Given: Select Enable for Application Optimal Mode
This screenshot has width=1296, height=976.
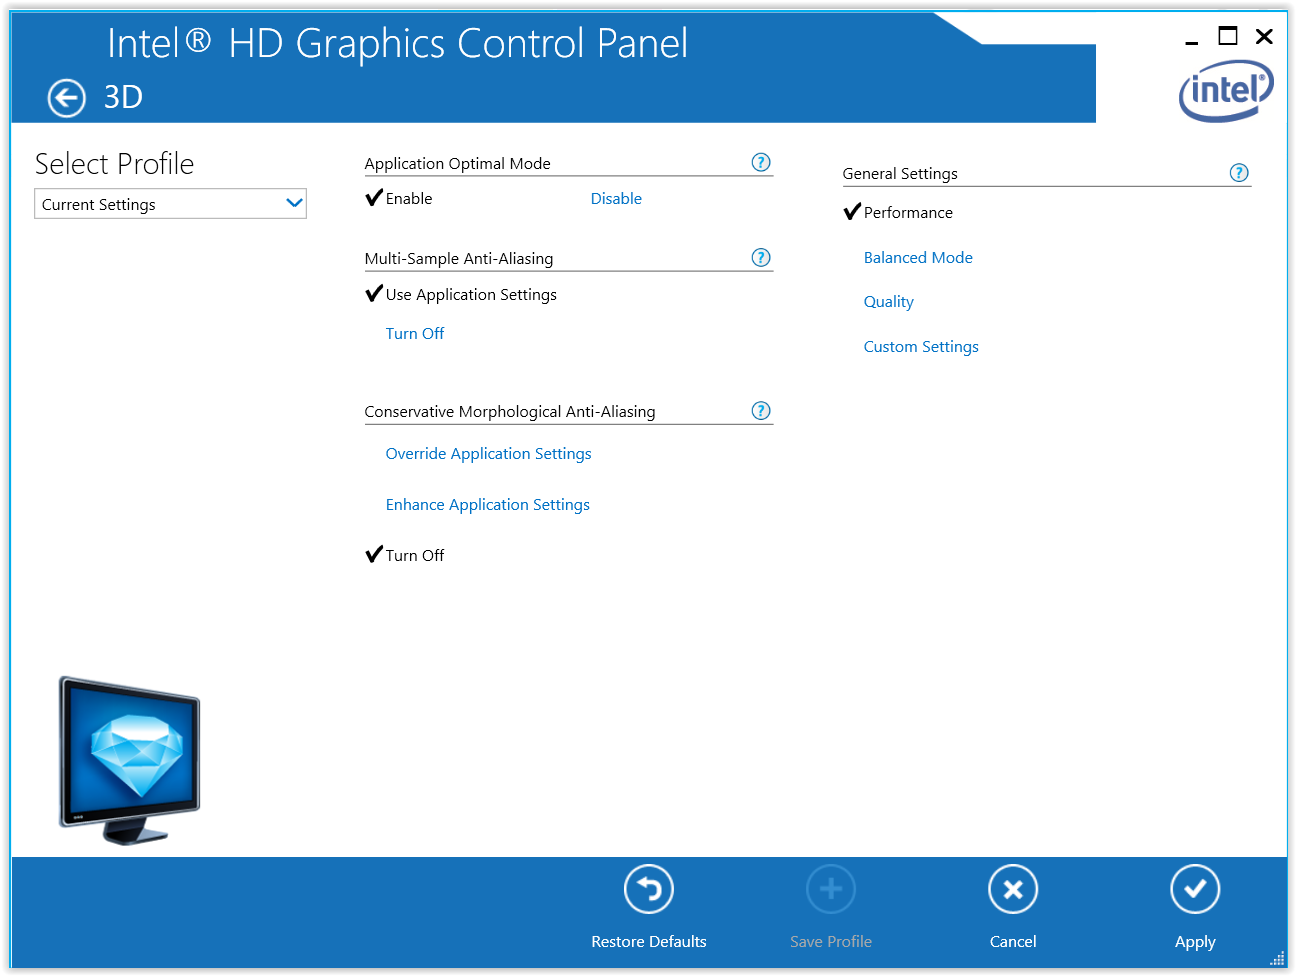Looking at the screenshot, I should coord(409,198).
